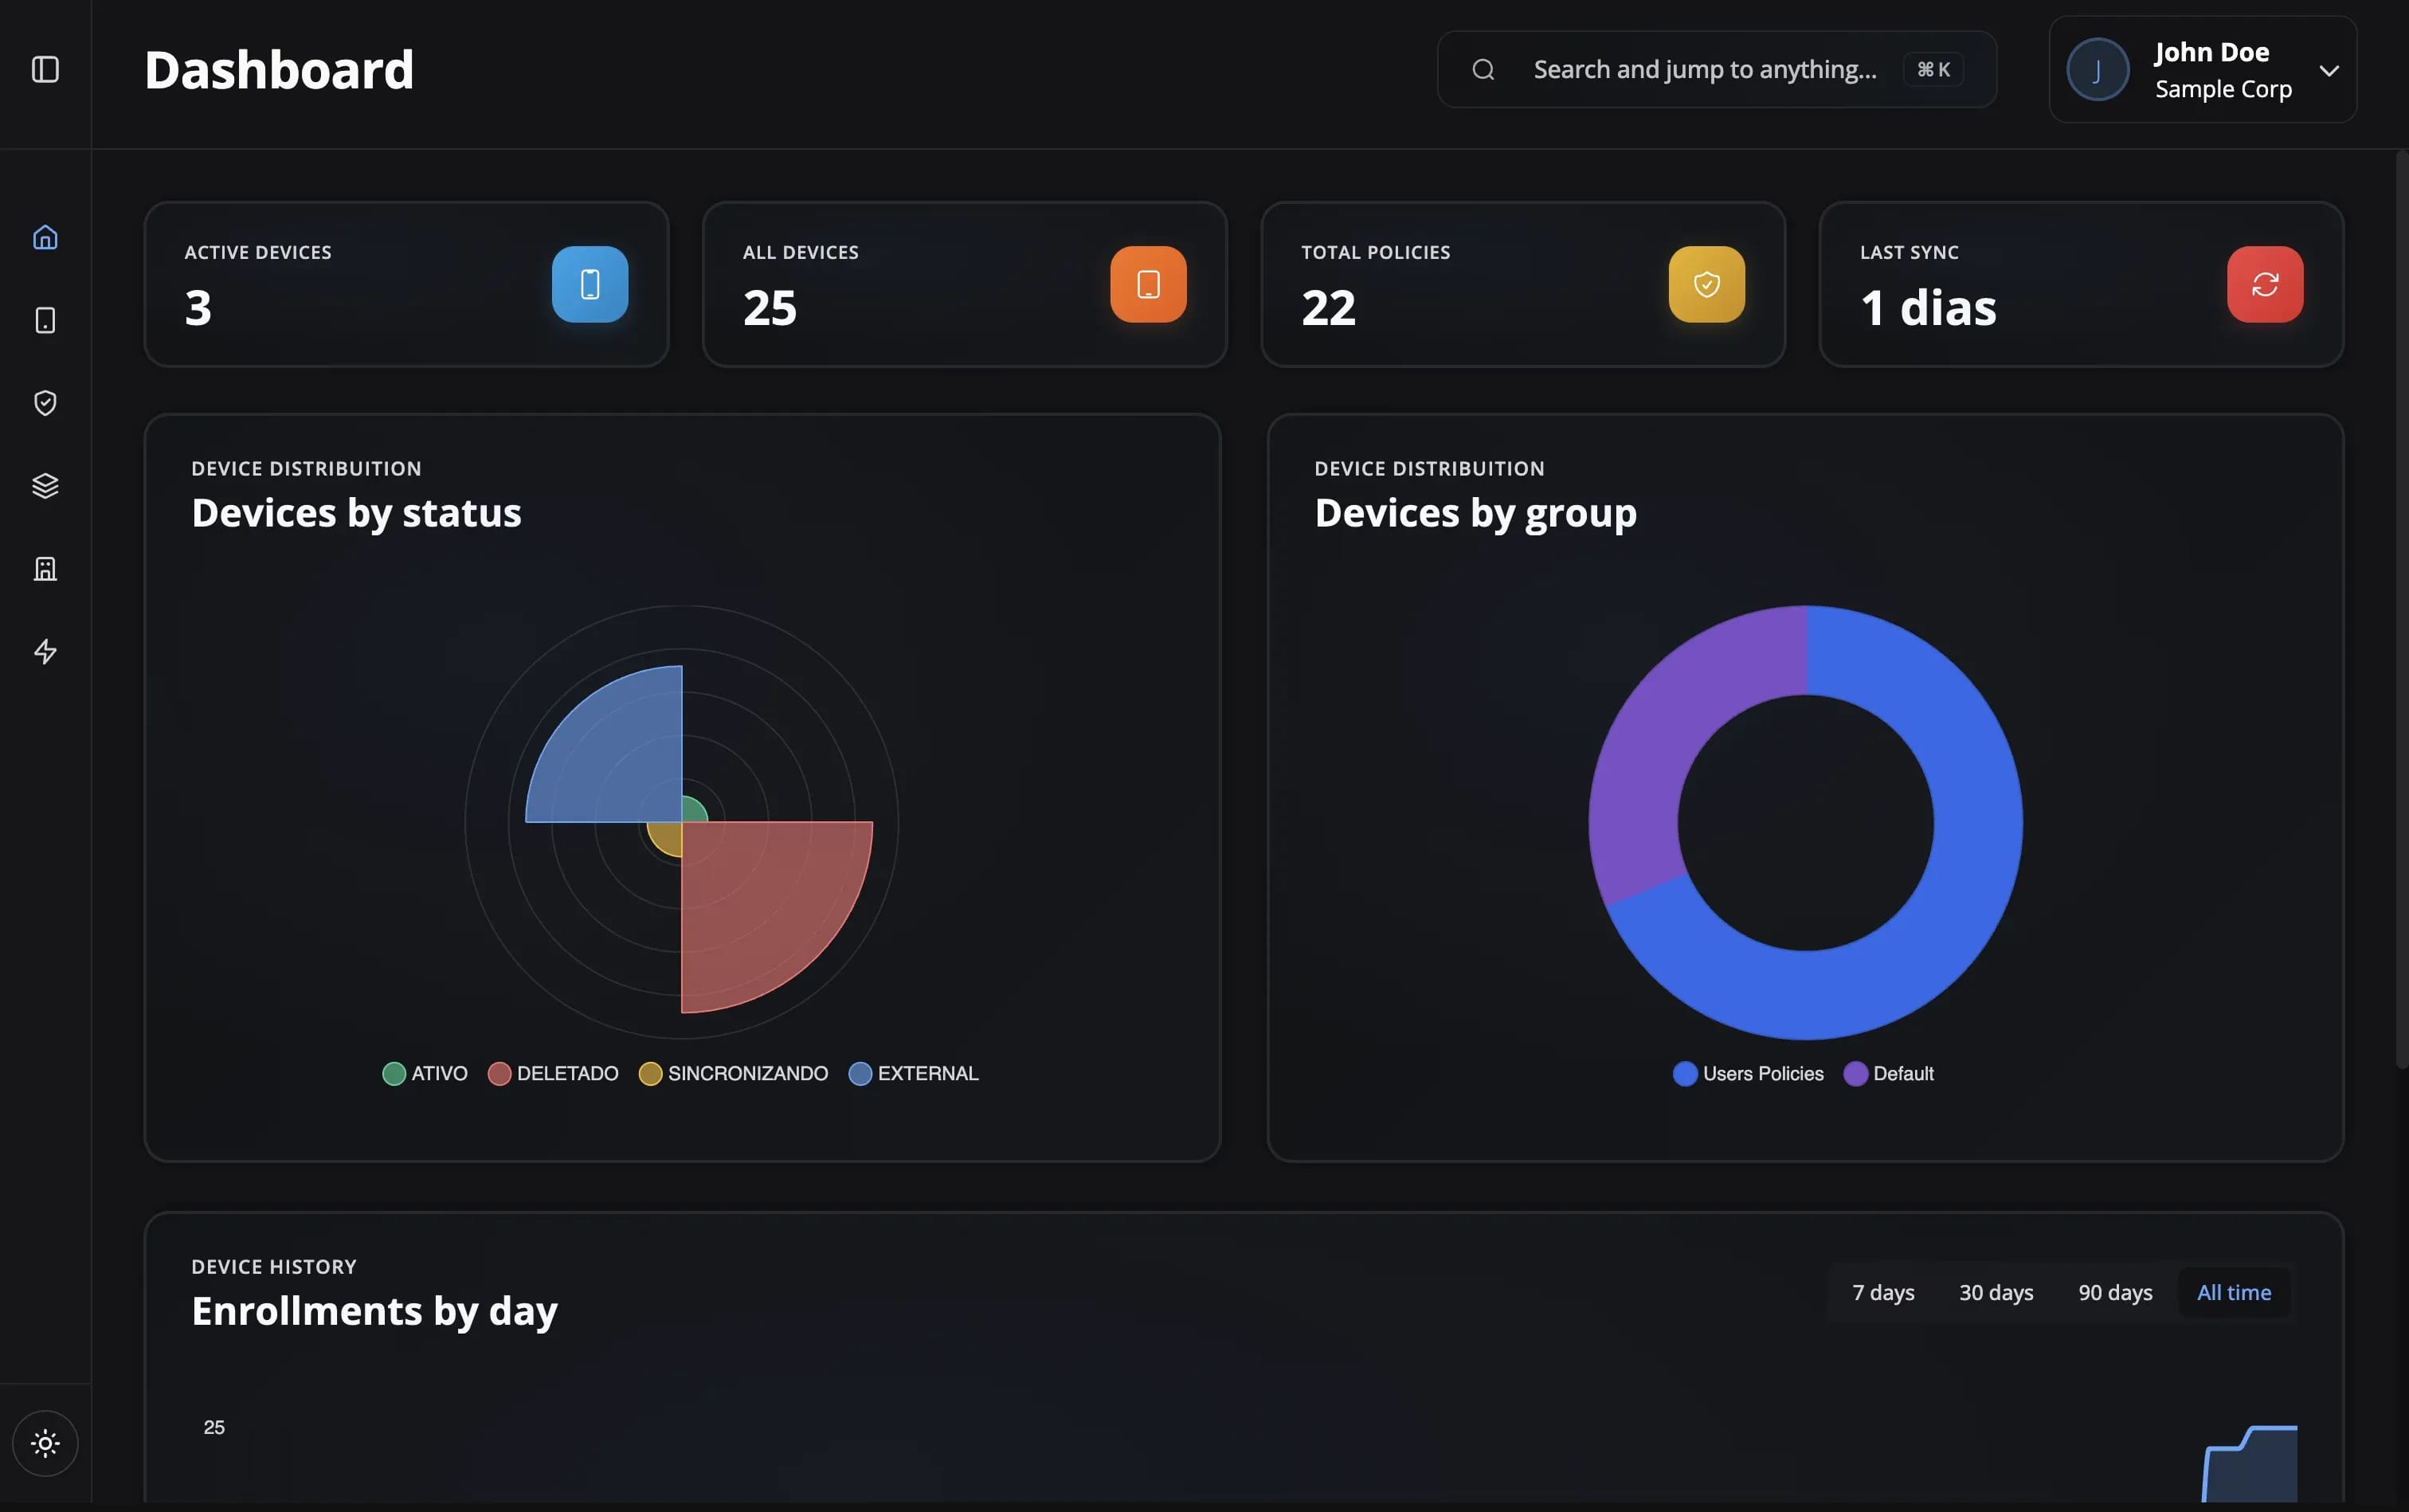Open the Devices section via phone icon
The image size is (2409, 1512).
46,320
